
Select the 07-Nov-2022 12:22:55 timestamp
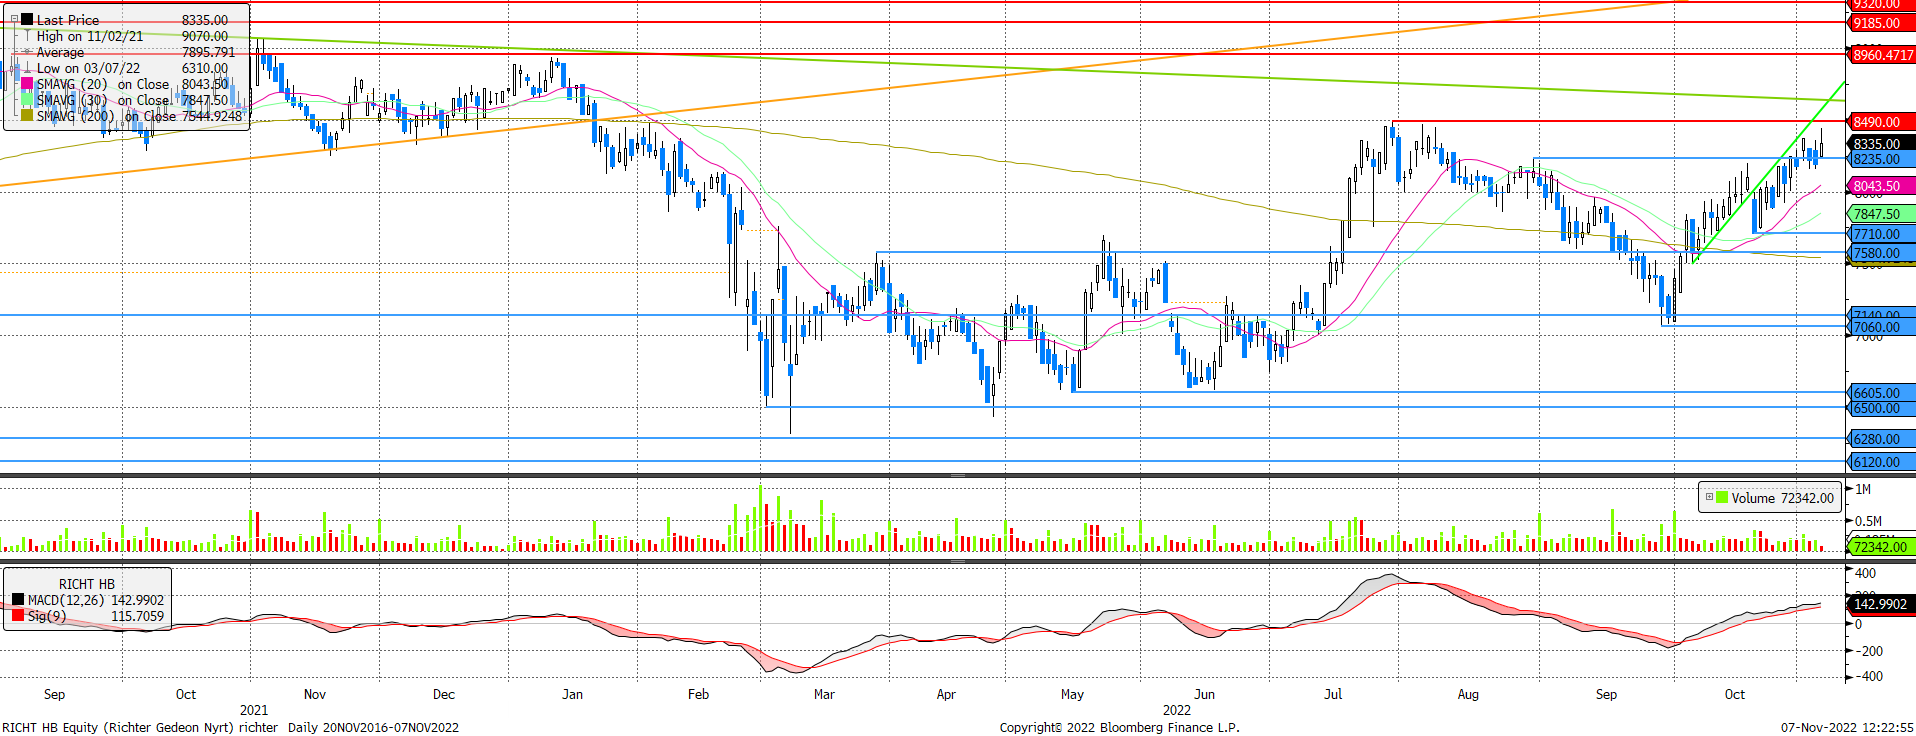1847,727
